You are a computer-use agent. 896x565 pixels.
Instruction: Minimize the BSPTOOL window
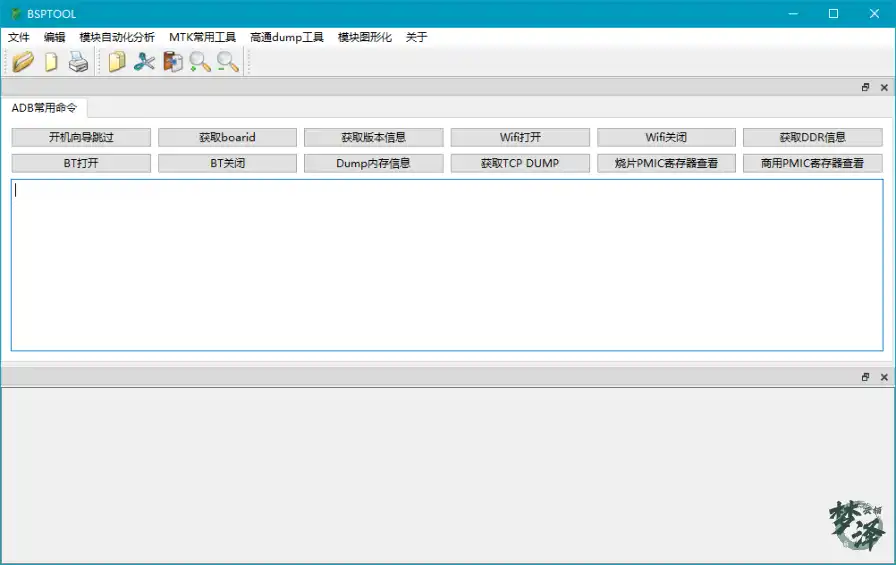click(x=793, y=14)
